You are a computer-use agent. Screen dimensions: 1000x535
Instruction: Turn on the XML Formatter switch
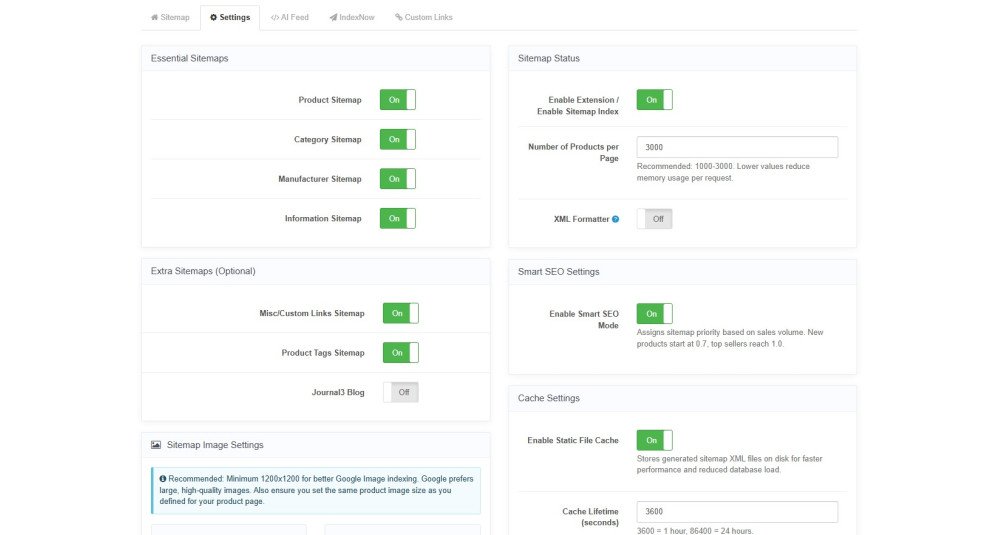(654, 219)
